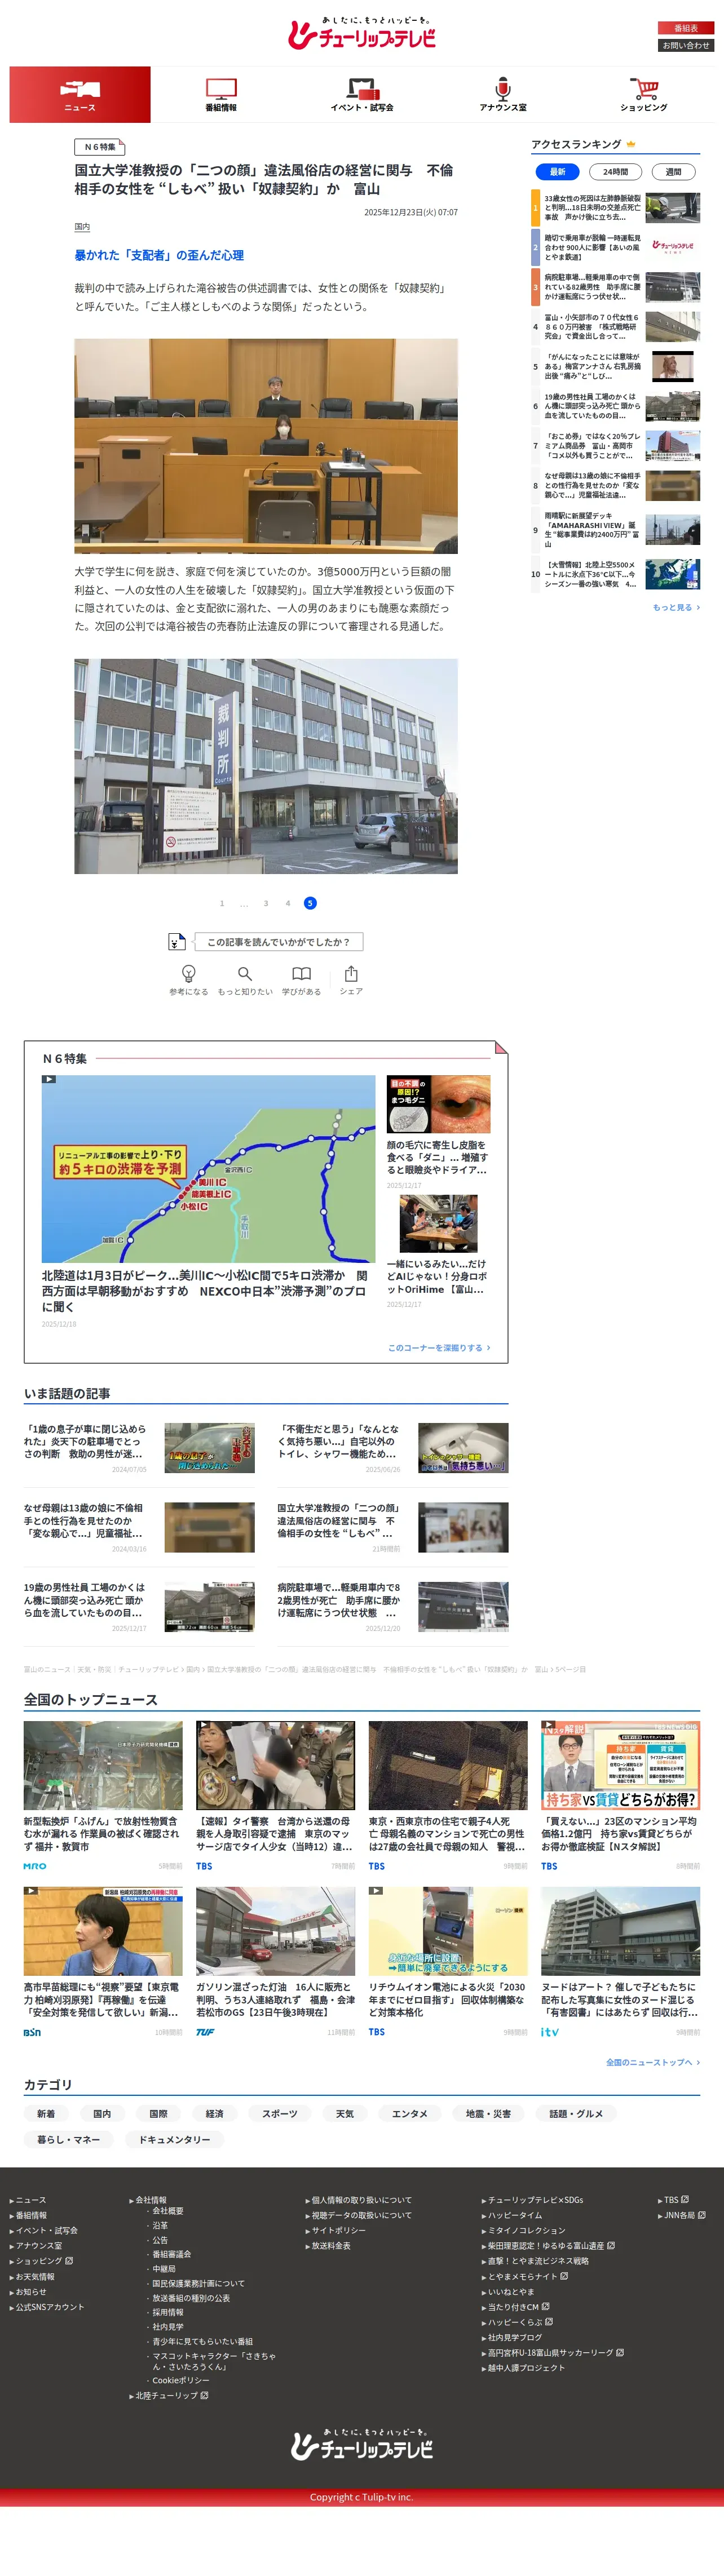Click the シェア share icon

pos(351,973)
